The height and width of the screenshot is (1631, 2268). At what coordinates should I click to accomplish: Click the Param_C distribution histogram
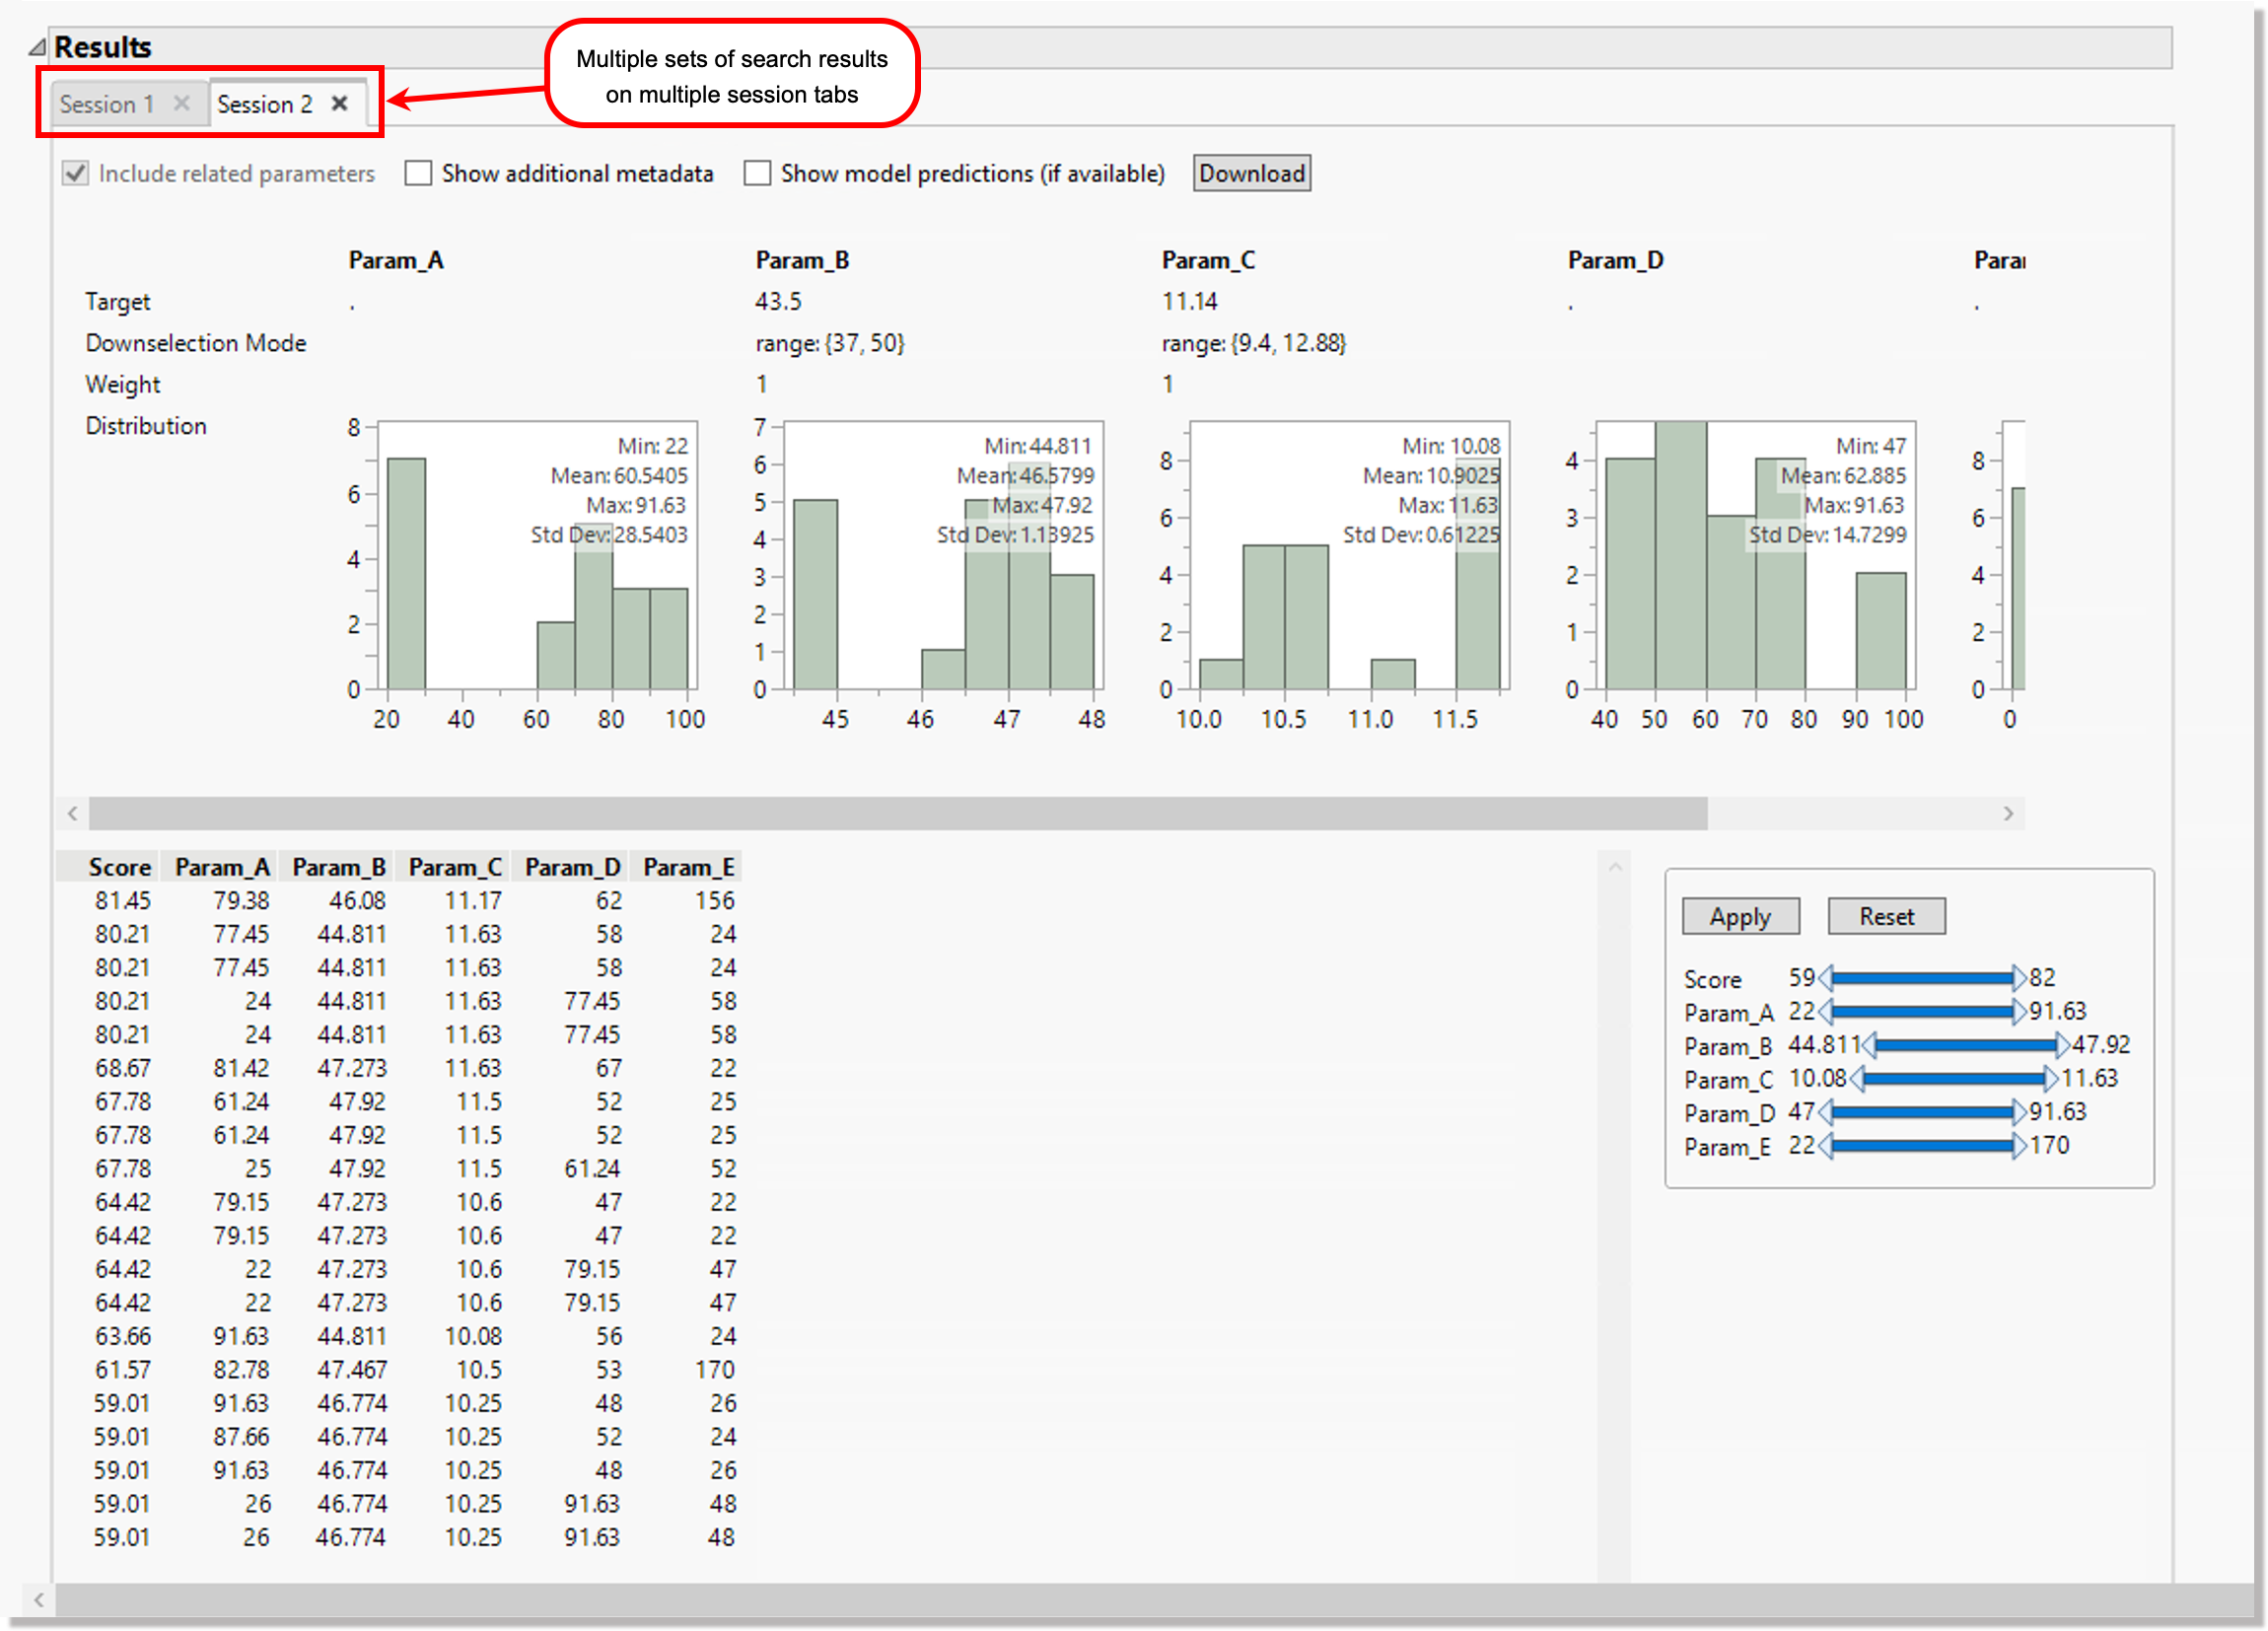1349,556
